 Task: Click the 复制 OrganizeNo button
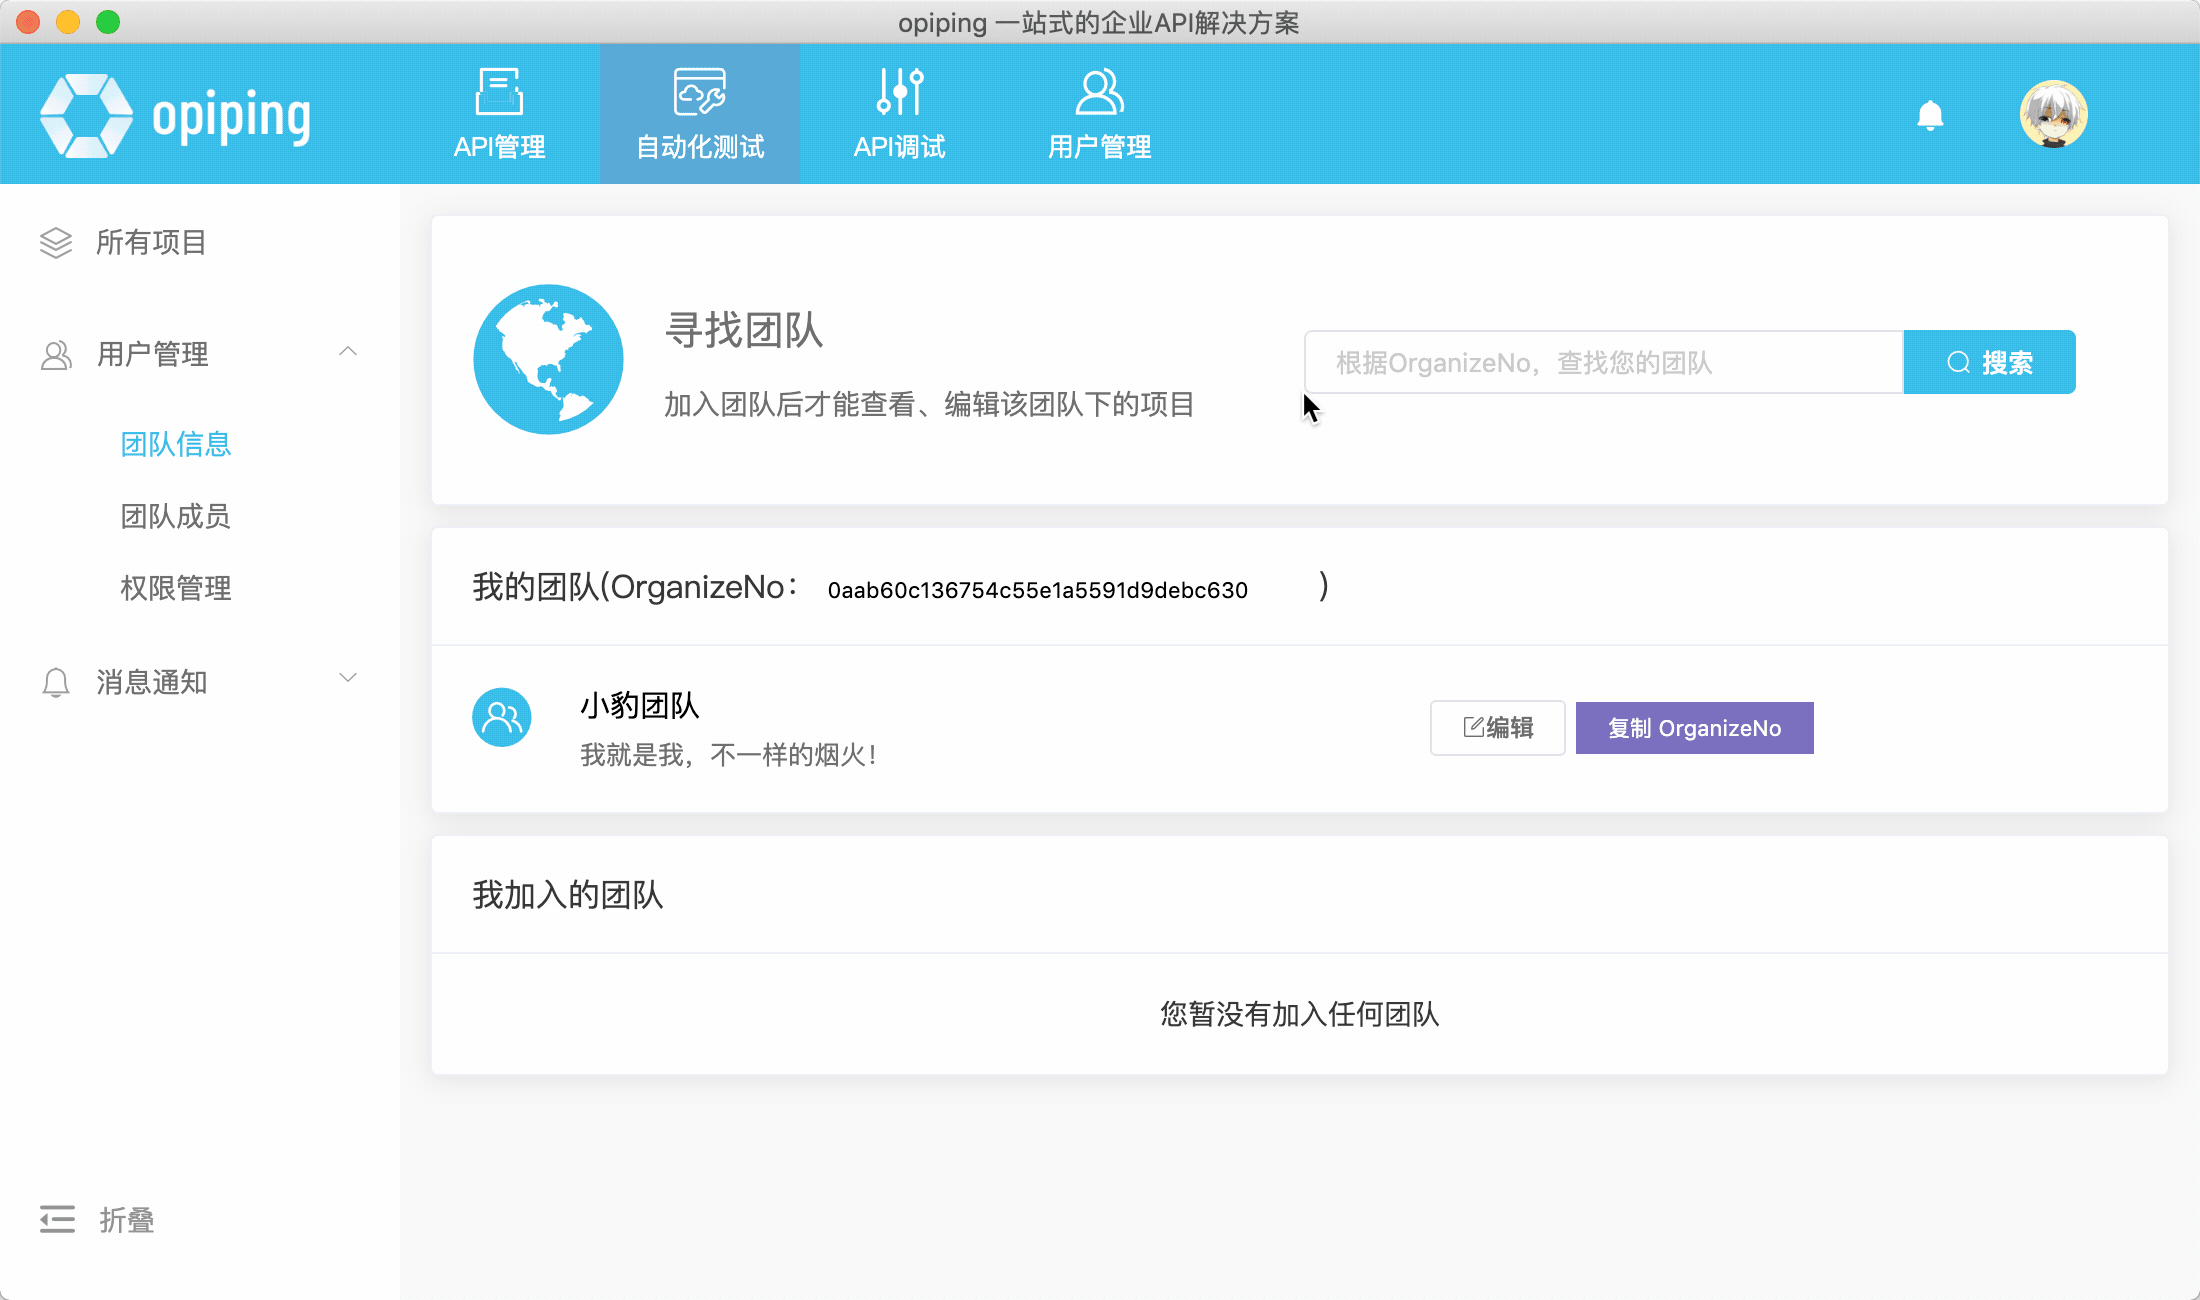point(1694,728)
